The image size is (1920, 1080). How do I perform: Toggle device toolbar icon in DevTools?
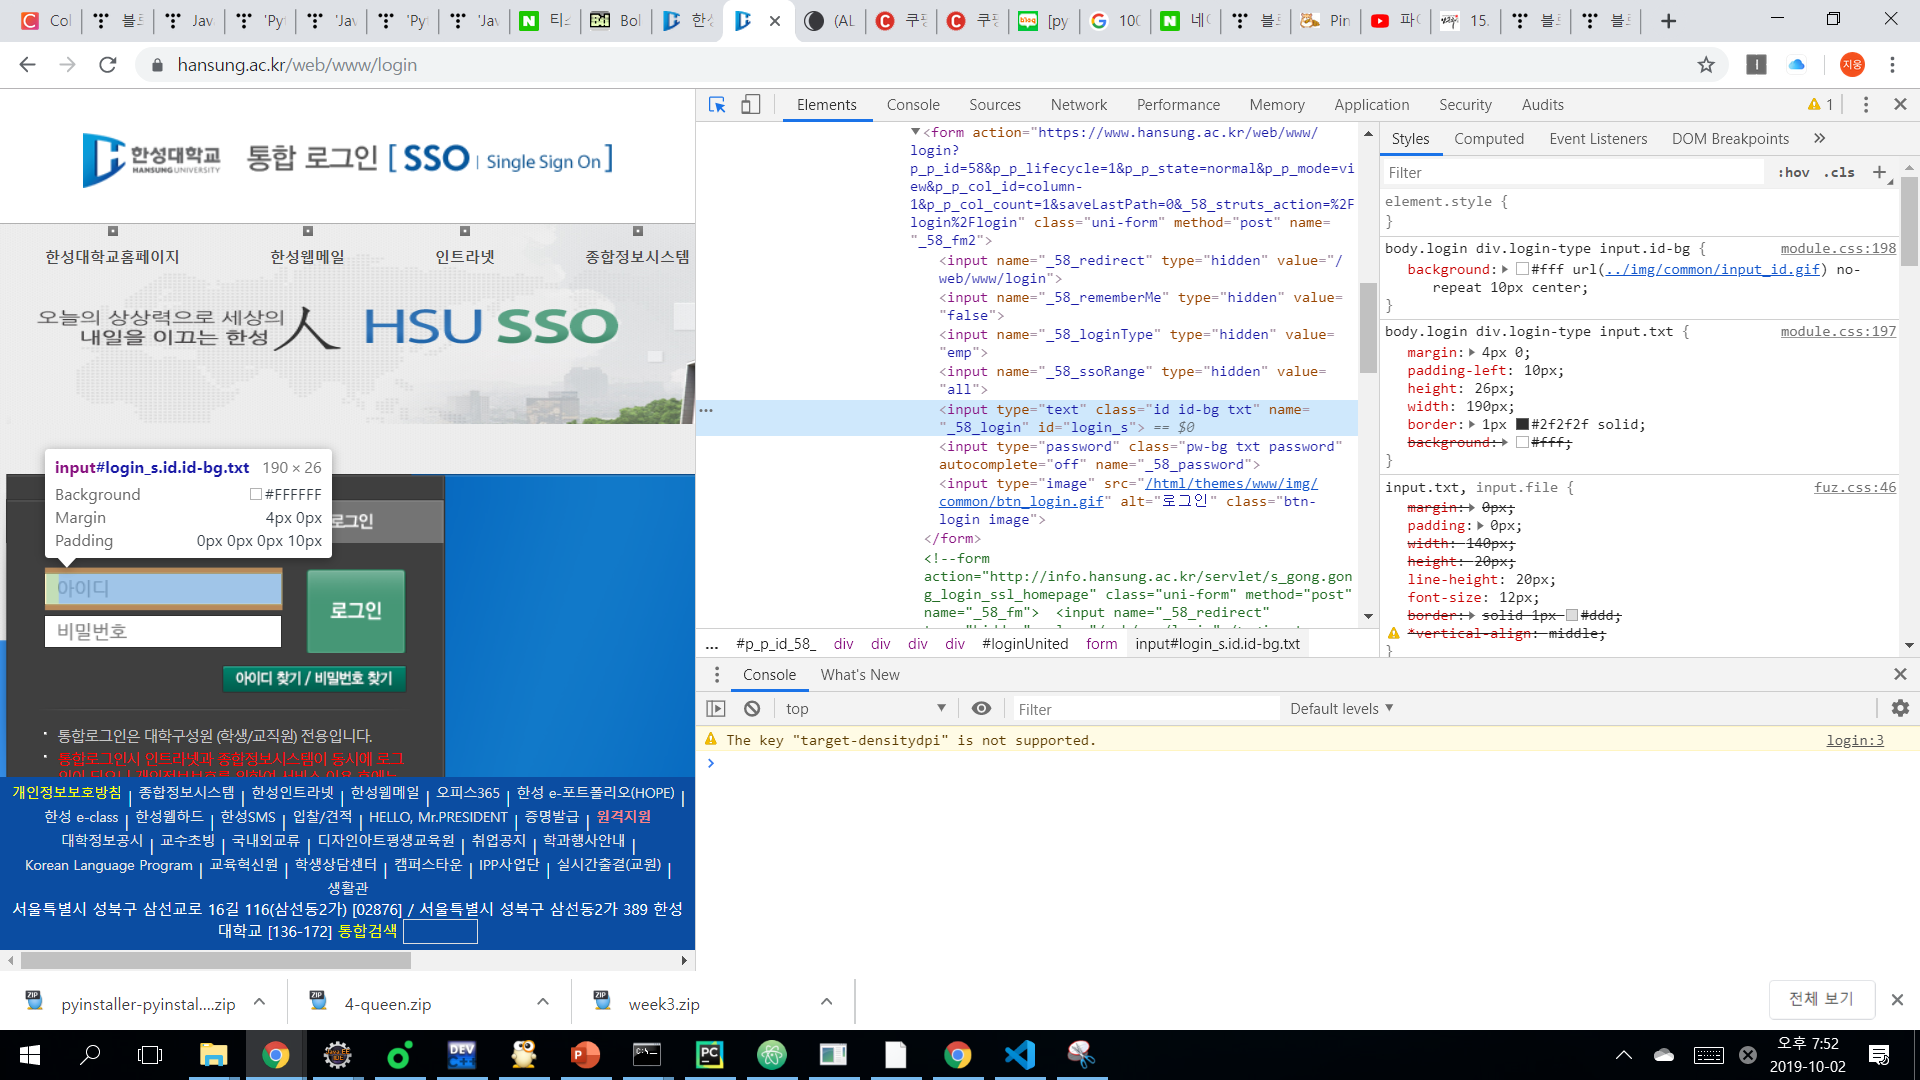click(x=751, y=105)
